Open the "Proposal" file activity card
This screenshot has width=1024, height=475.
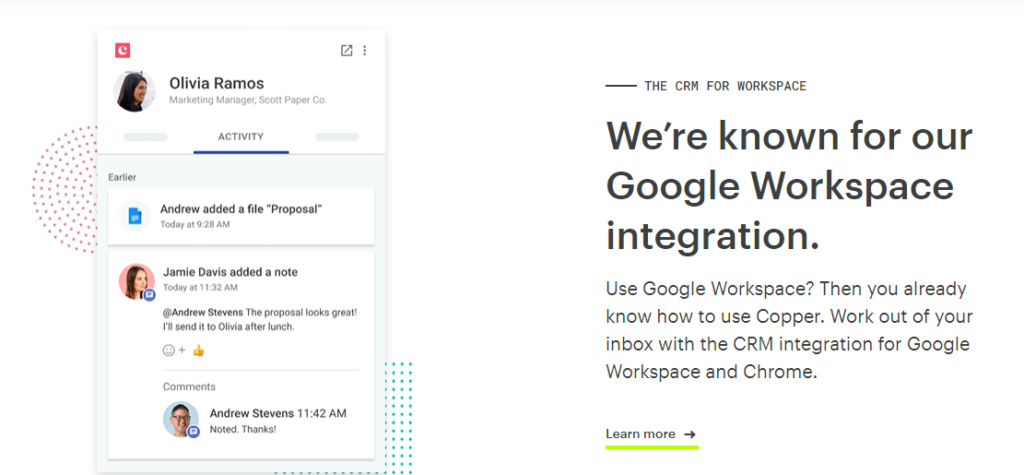(x=241, y=216)
